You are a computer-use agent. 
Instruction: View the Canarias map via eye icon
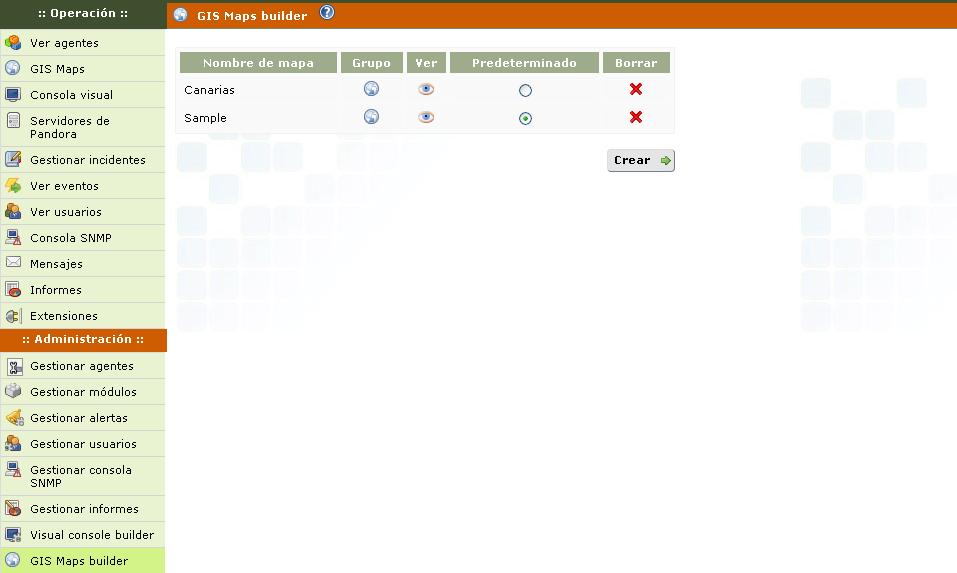pos(426,89)
